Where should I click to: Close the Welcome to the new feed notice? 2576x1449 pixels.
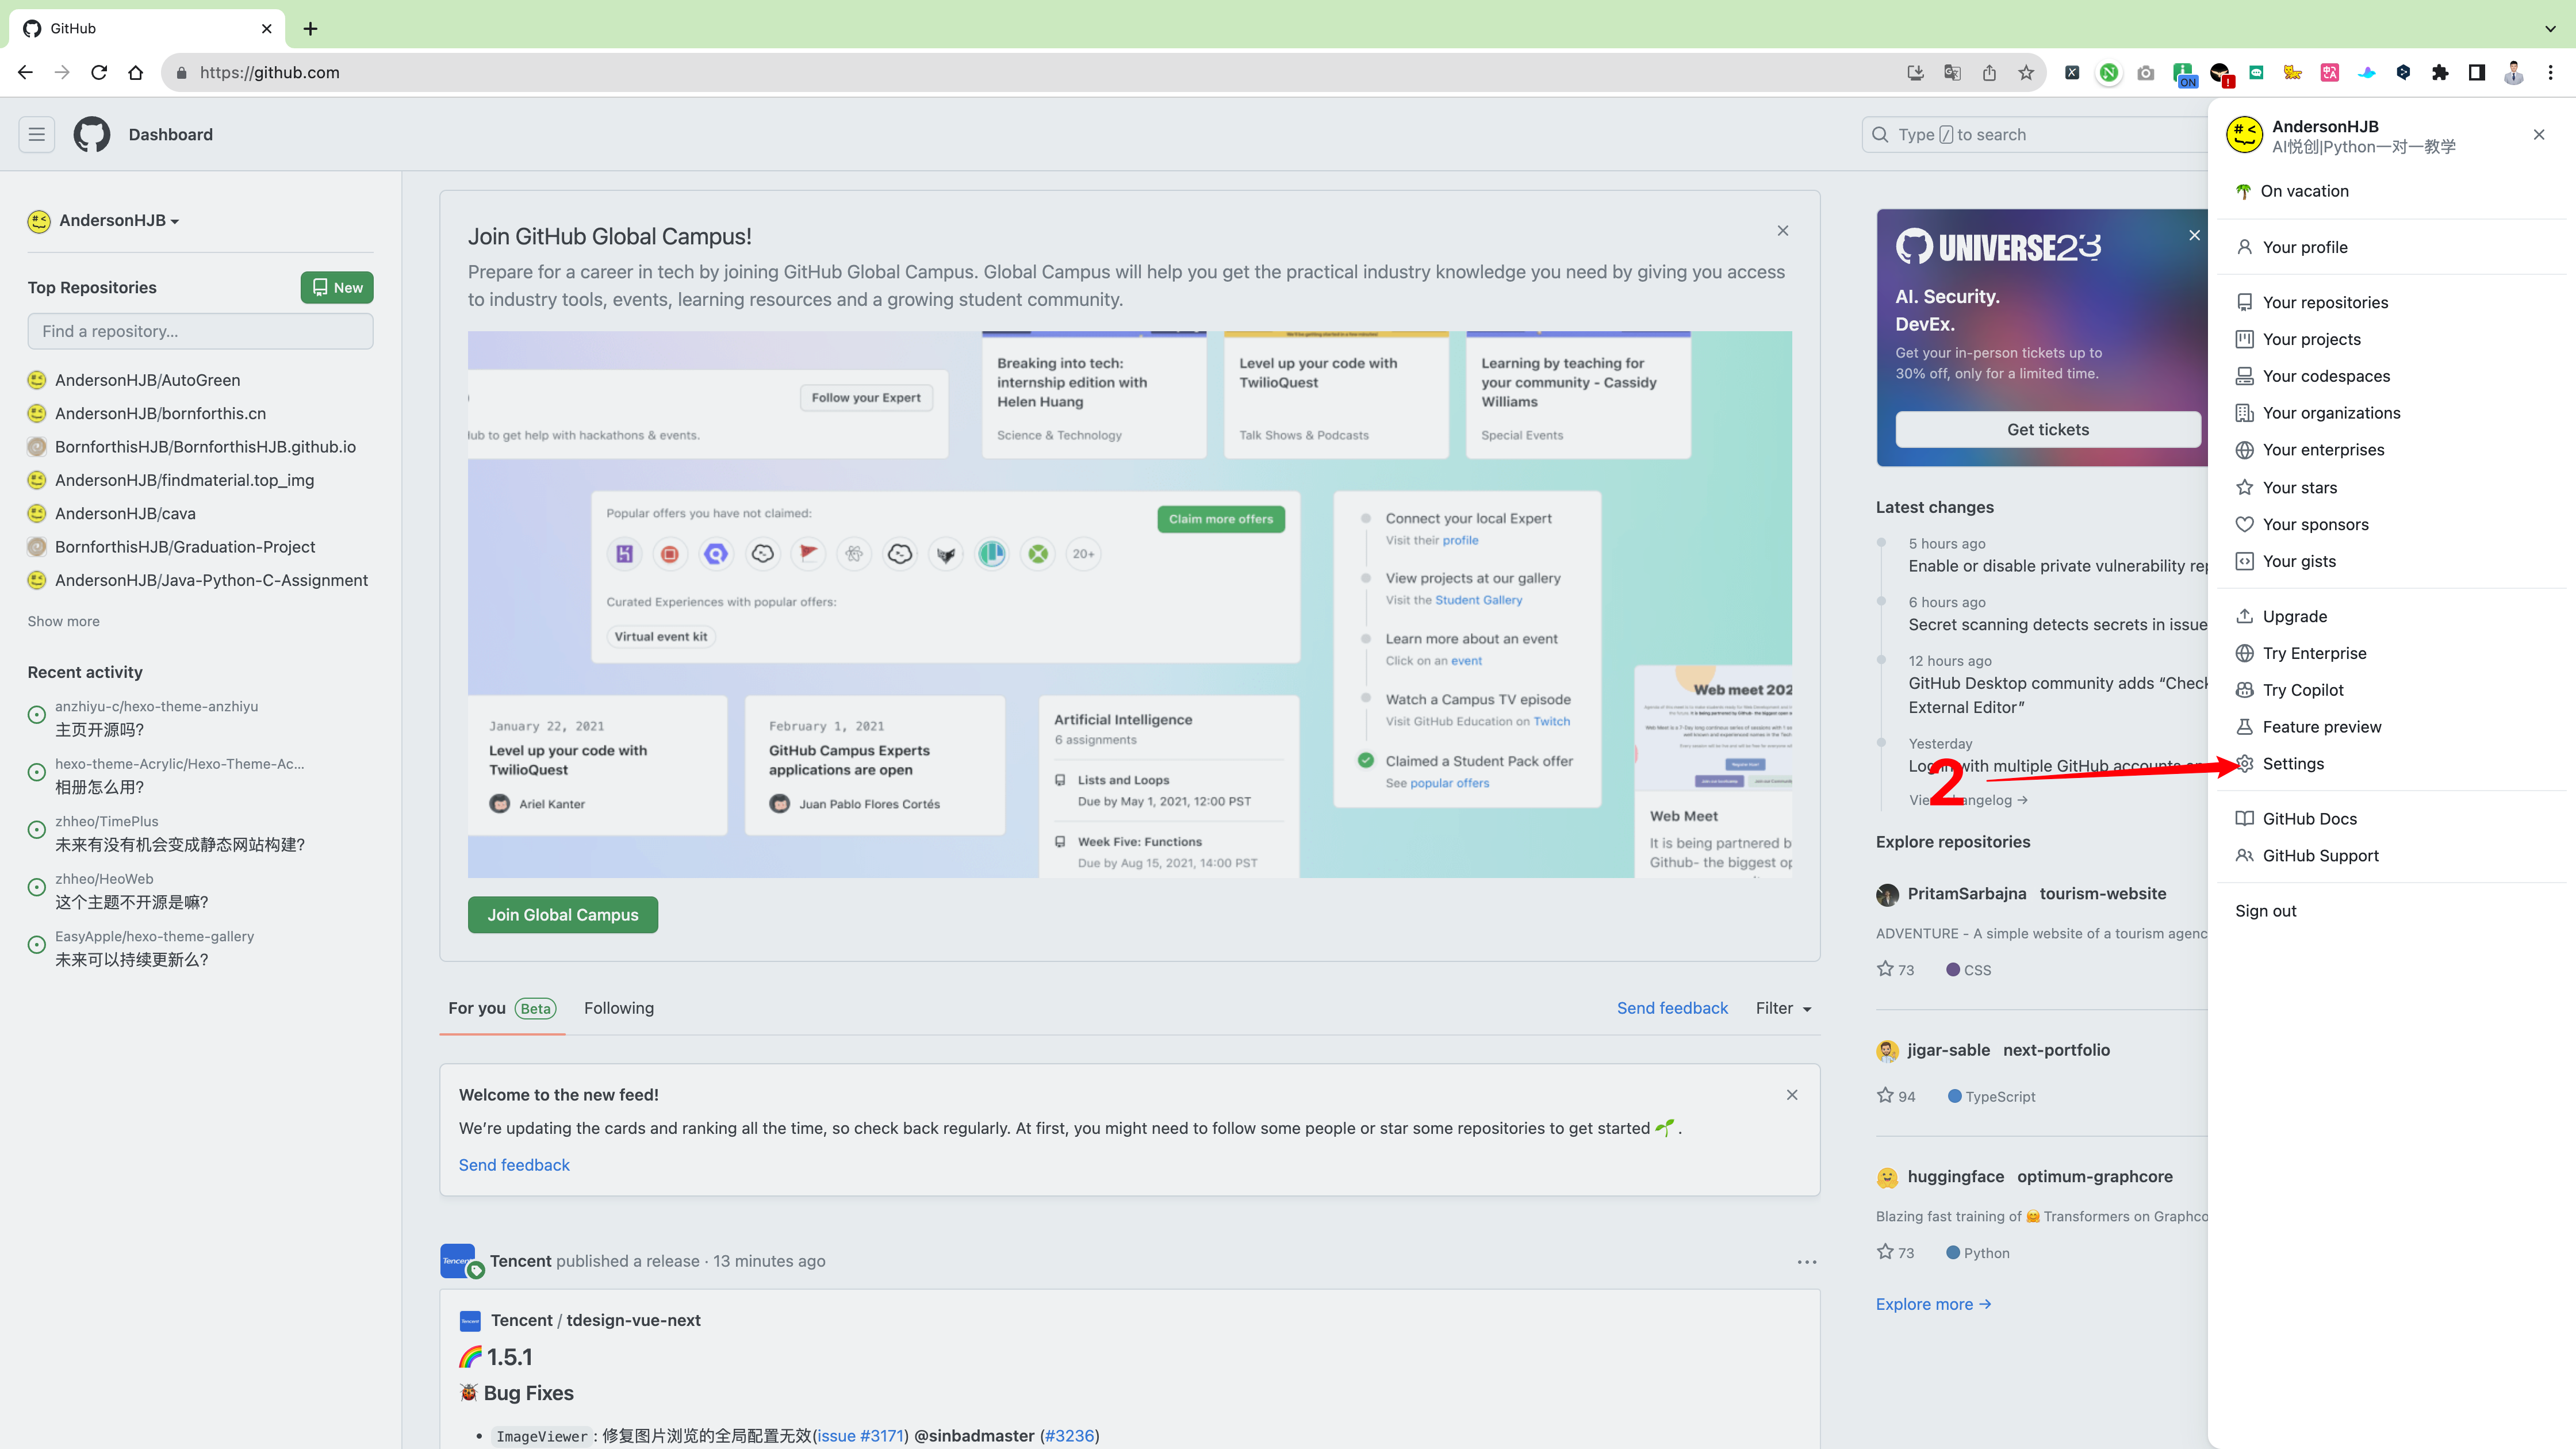pos(1792,1095)
